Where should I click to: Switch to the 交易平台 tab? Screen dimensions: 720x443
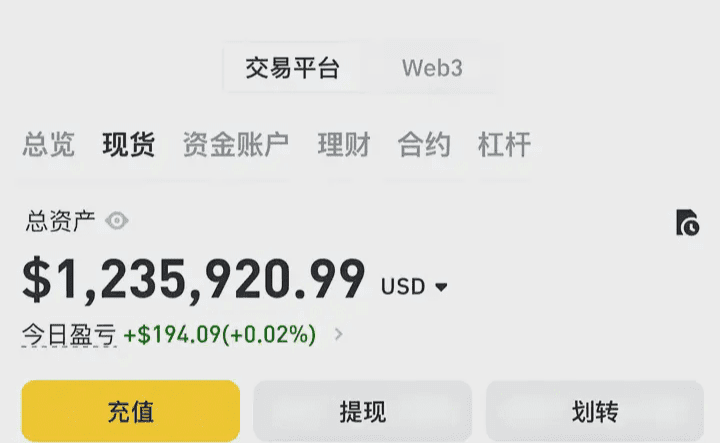point(292,68)
